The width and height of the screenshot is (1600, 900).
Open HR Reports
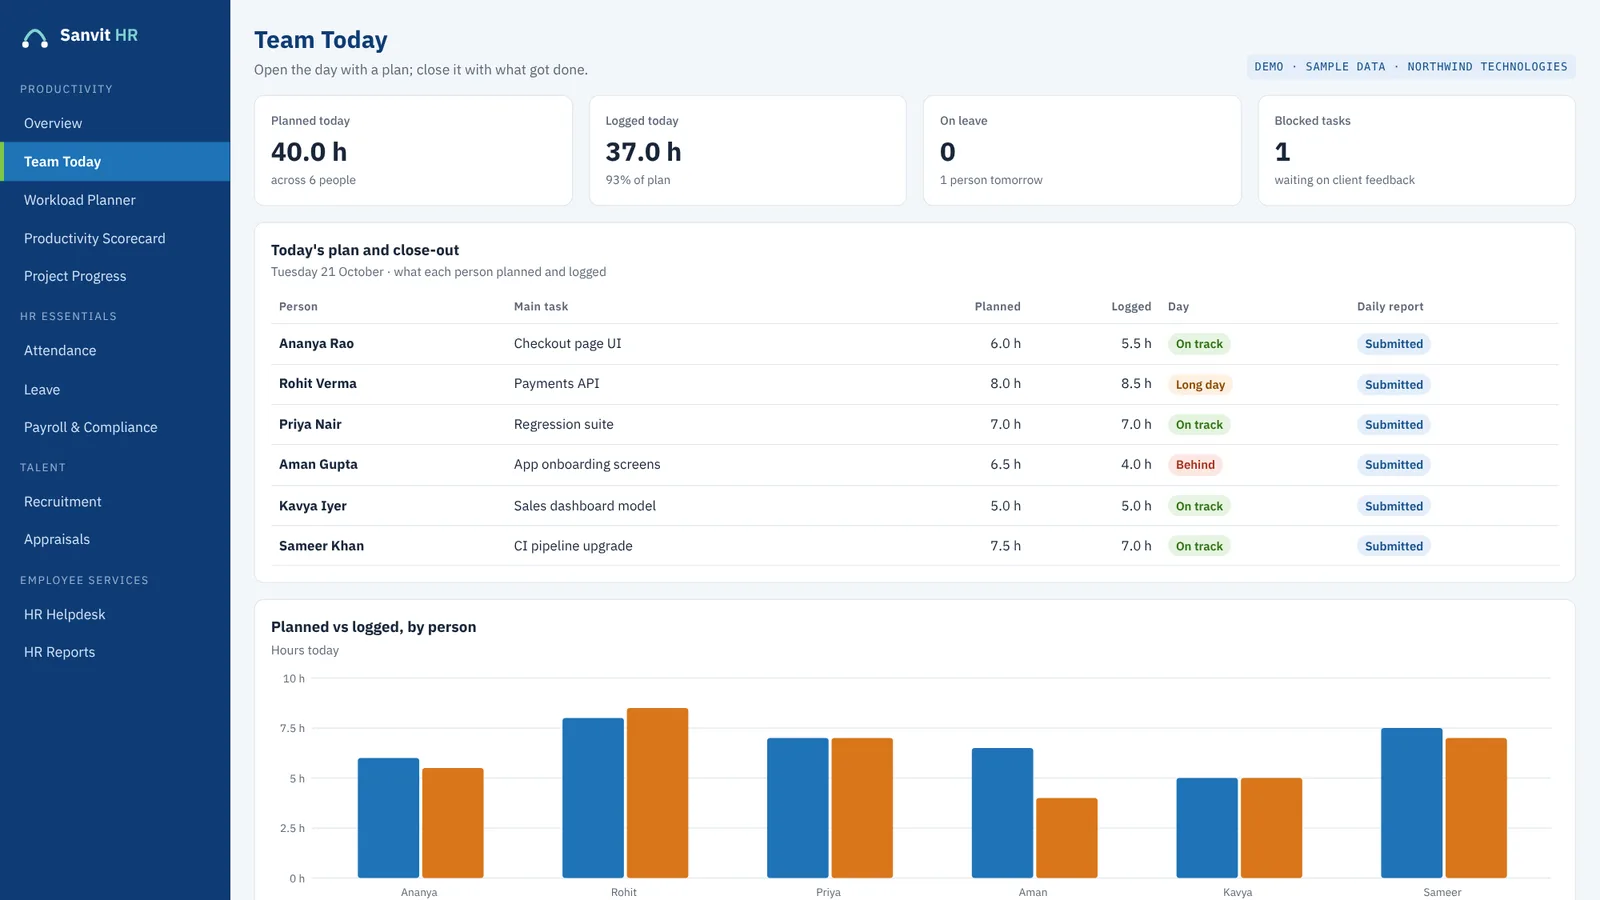coord(115,652)
